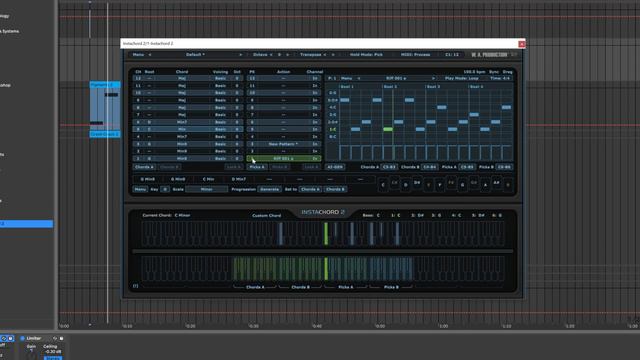
Task: Select the F# key button
Action: (x=451, y=183)
